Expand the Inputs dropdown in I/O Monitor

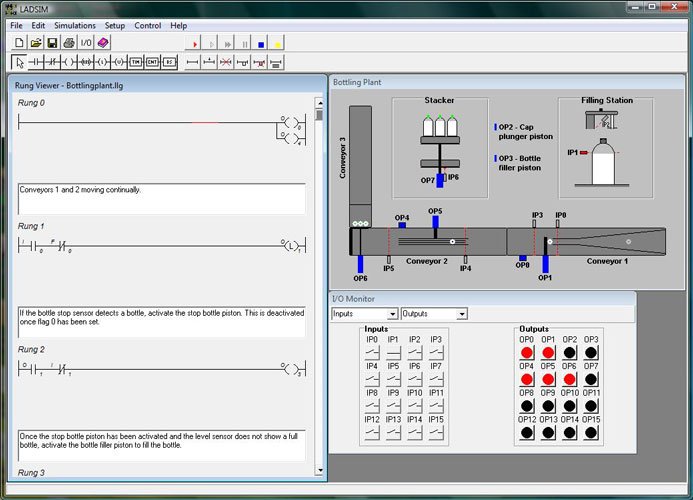click(392, 314)
